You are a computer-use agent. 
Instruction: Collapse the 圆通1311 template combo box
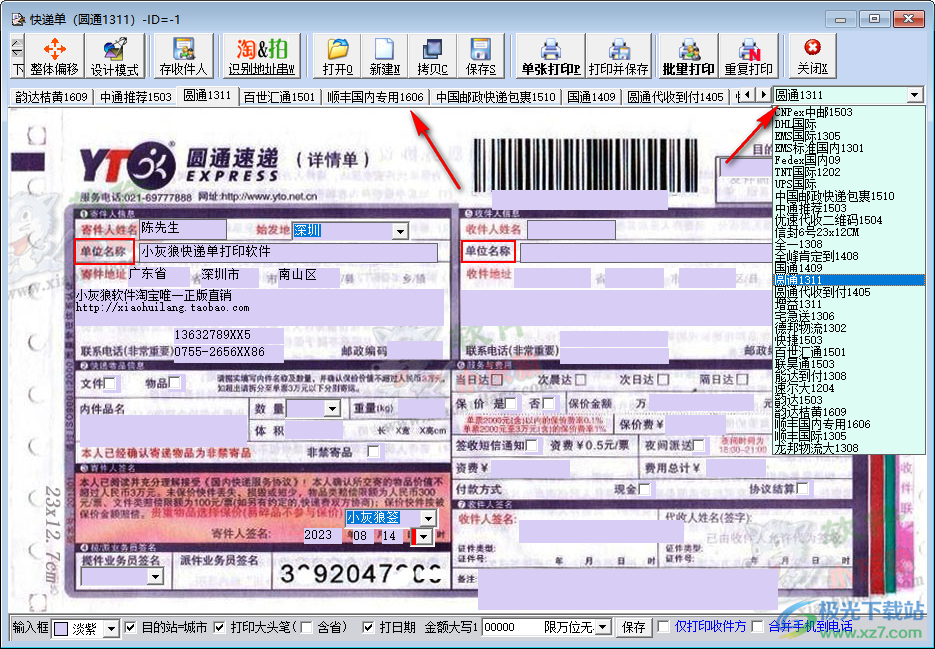pos(915,95)
